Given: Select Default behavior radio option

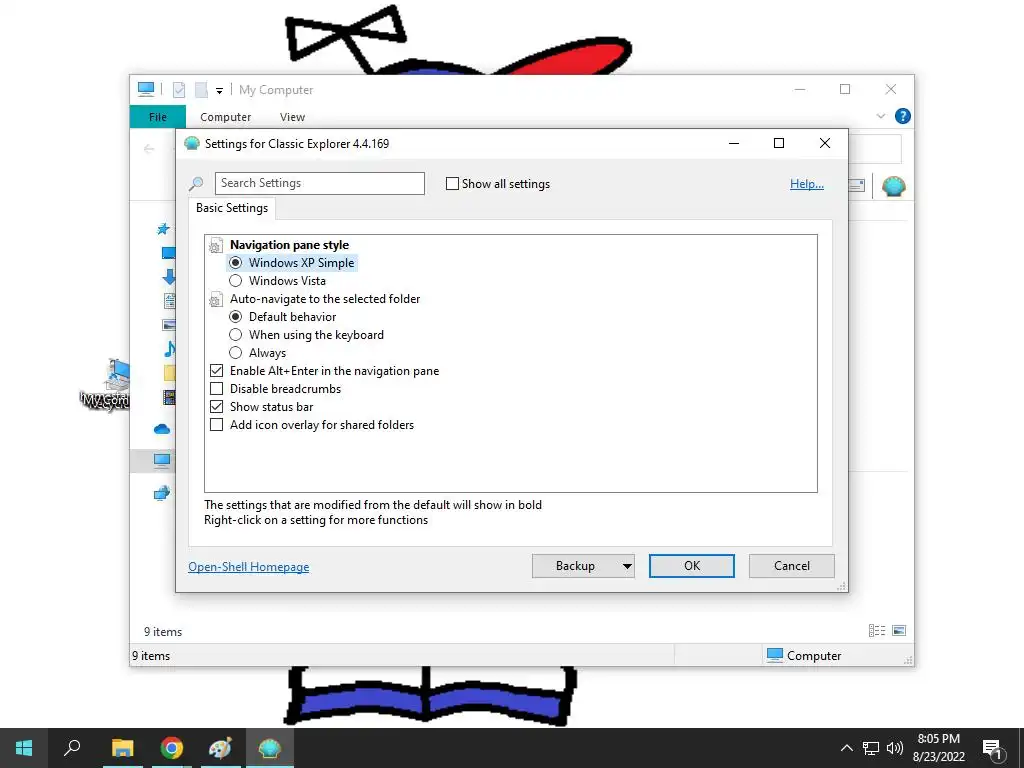Looking at the screenshot, I should pyautogui.click(x=236, y=317).
